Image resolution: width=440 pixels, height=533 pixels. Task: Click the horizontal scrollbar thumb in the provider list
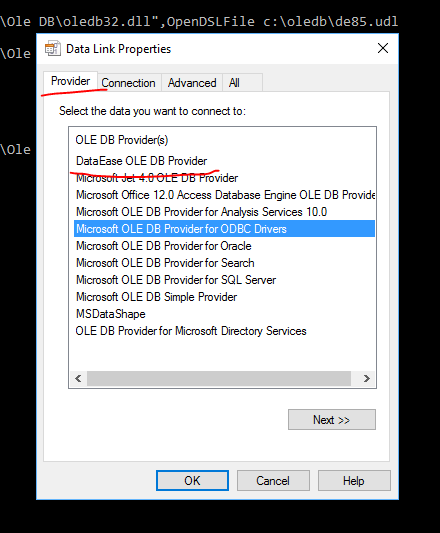point(219,378)
